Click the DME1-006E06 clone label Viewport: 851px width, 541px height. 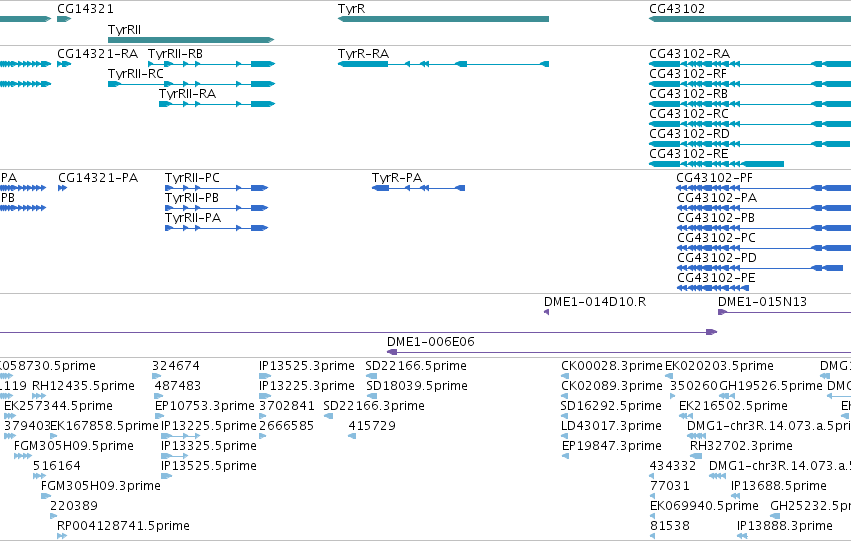point(430,342)
